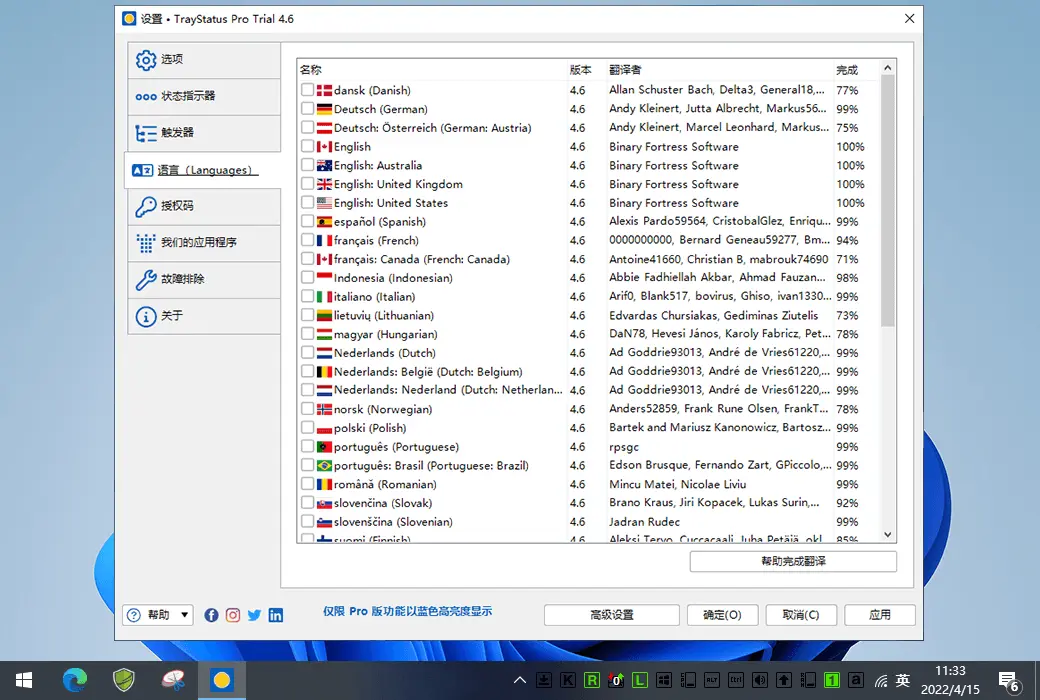Open the 帮助 dropdown menu

158,615
